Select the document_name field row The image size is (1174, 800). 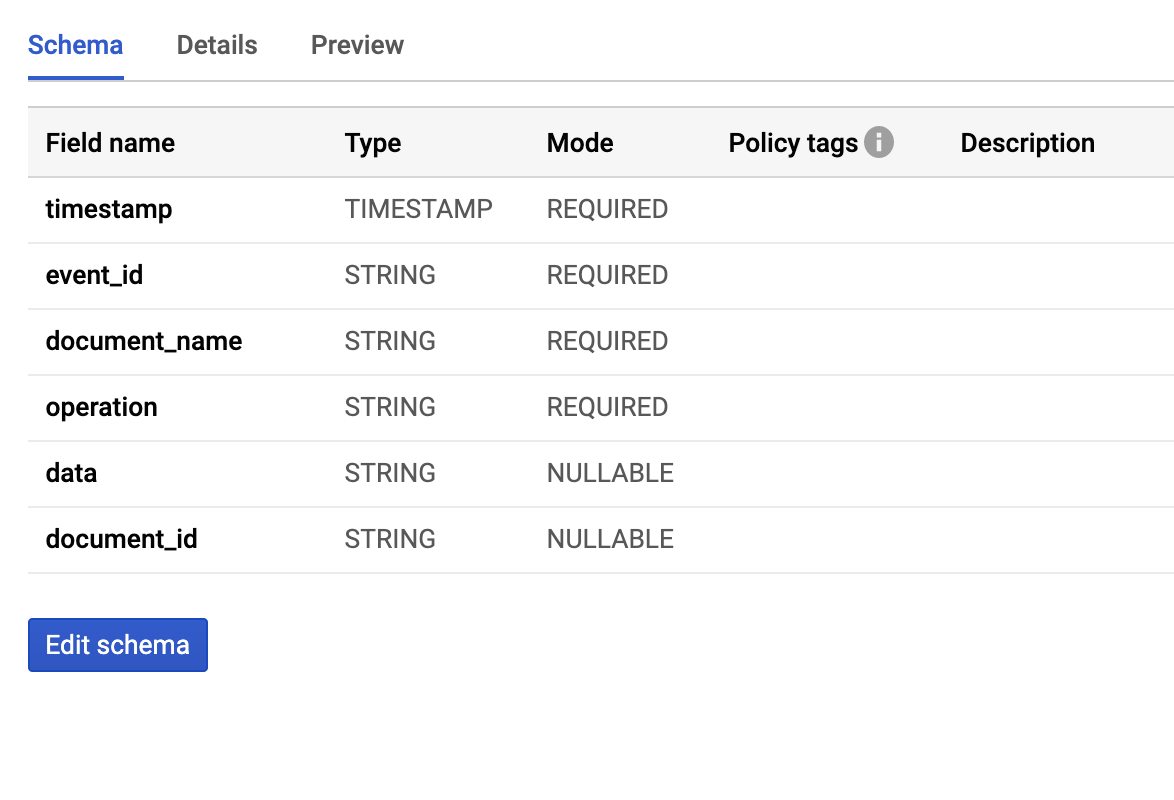click(143, 341)
